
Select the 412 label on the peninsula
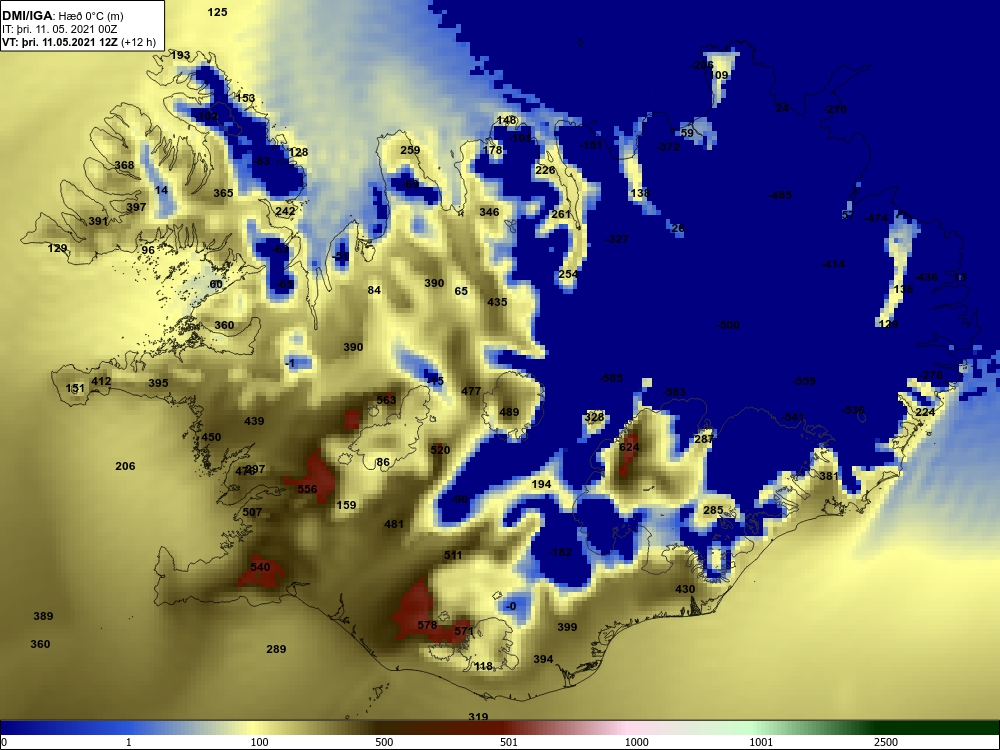tap(101, 381)
